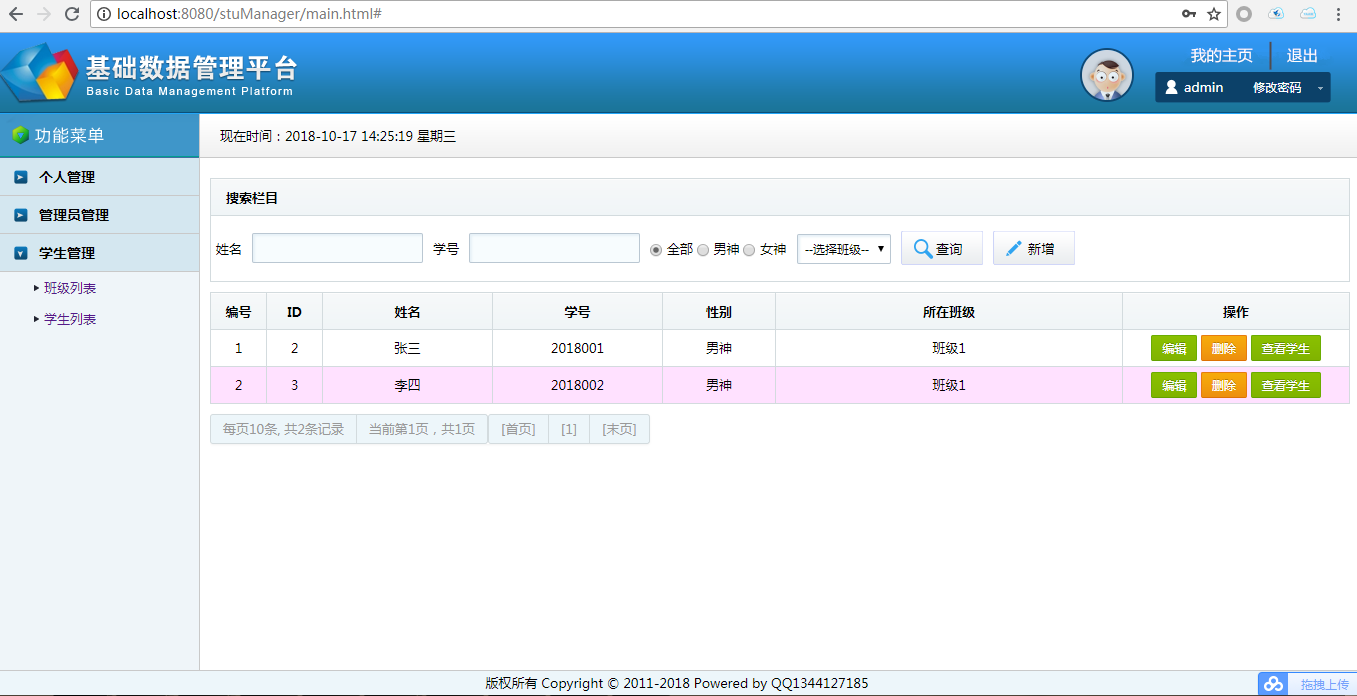Click 当前第1页，共1页 text

click(x=422, y=429)
